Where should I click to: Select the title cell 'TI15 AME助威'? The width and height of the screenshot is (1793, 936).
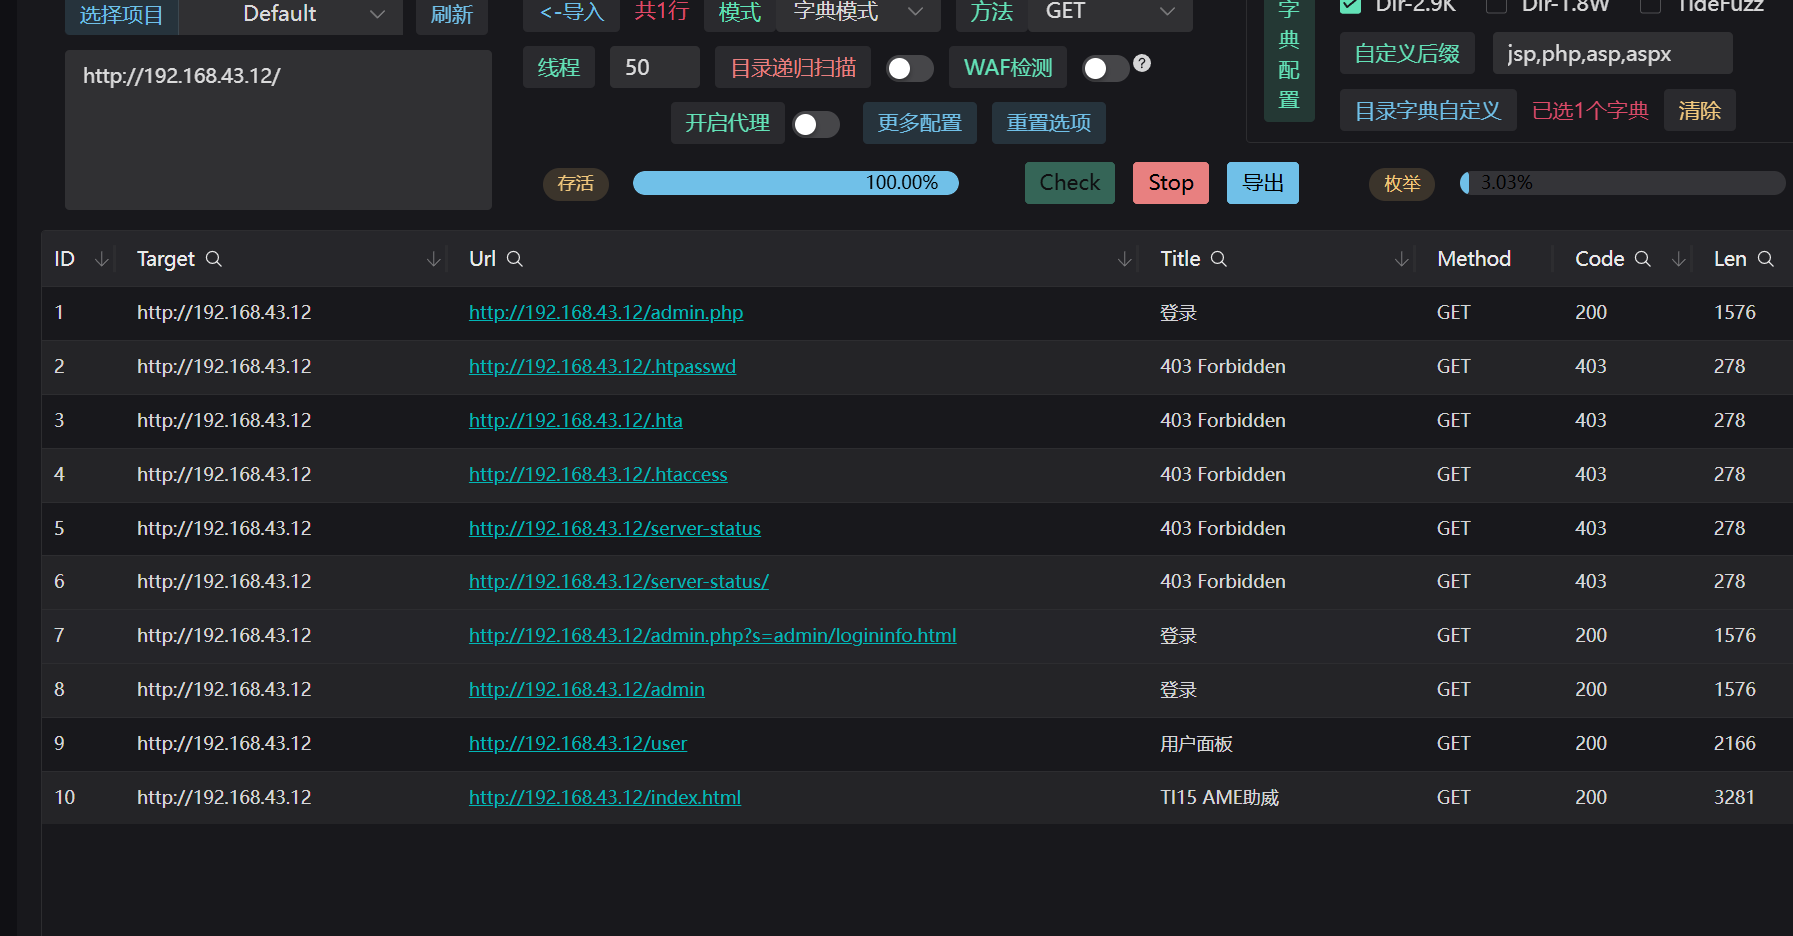pos(1220,798)
